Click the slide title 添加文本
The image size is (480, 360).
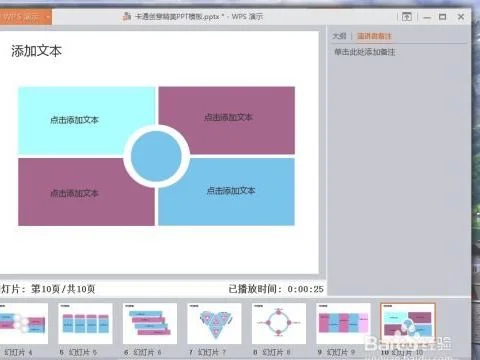point(36,51)
